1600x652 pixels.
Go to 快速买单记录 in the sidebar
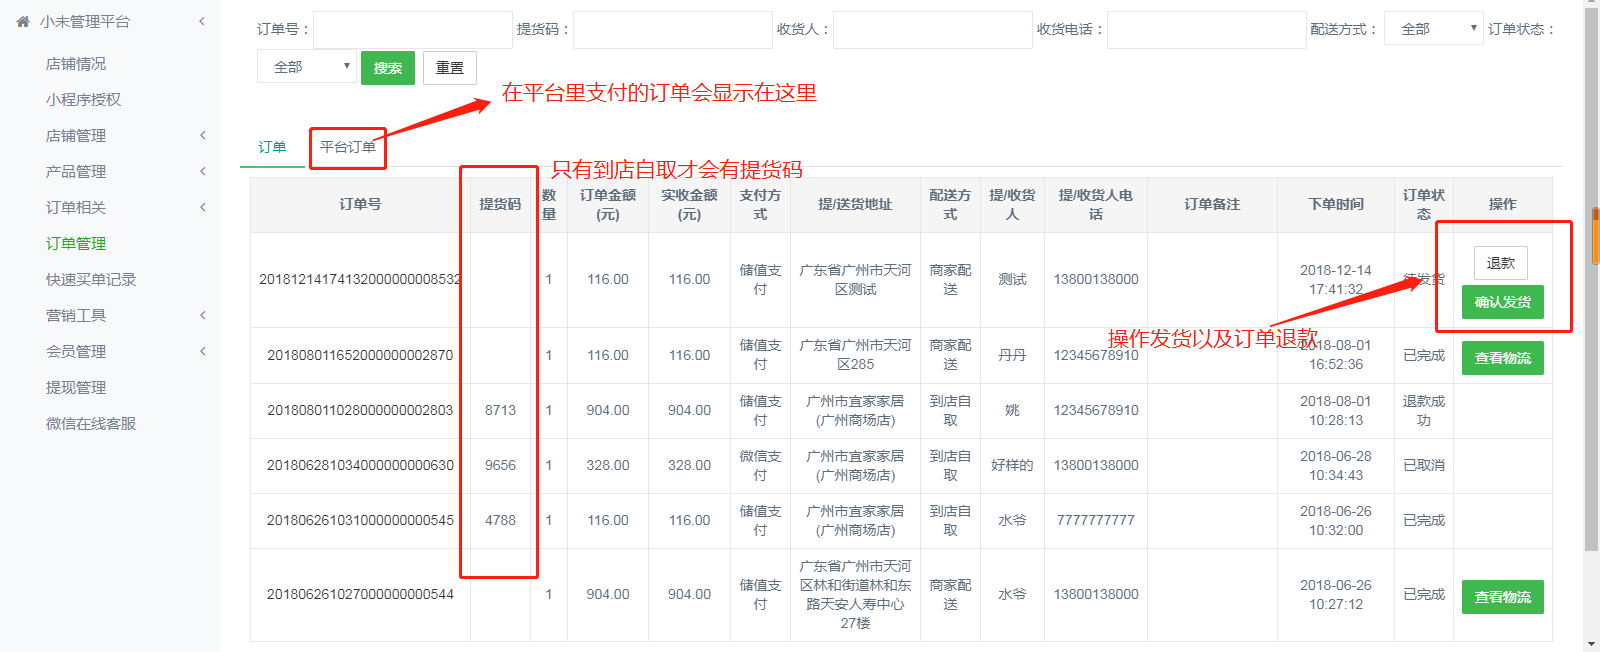pos(90,279)
